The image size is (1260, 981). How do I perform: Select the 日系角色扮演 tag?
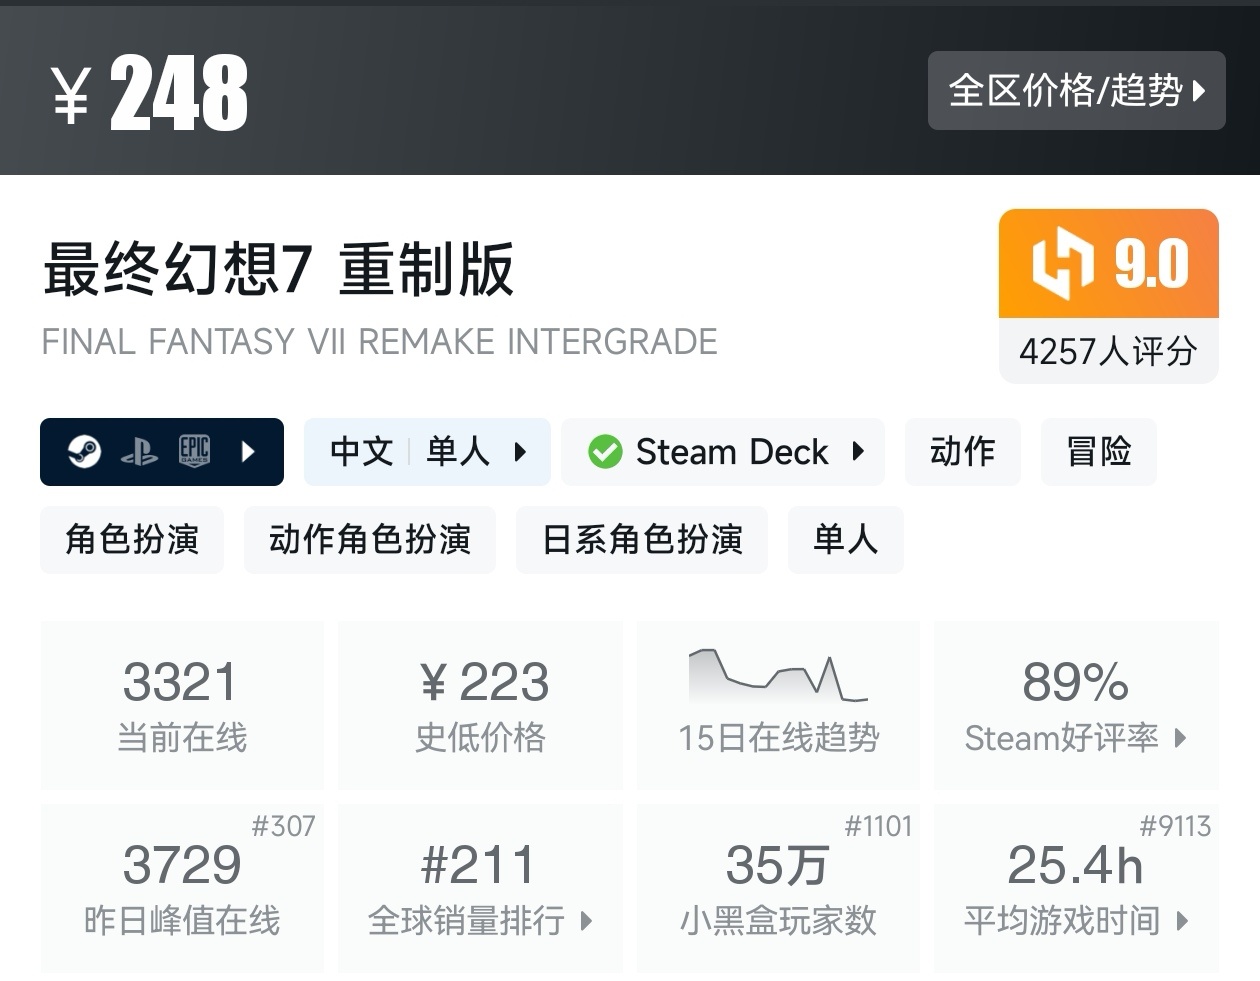coord(642,540)
